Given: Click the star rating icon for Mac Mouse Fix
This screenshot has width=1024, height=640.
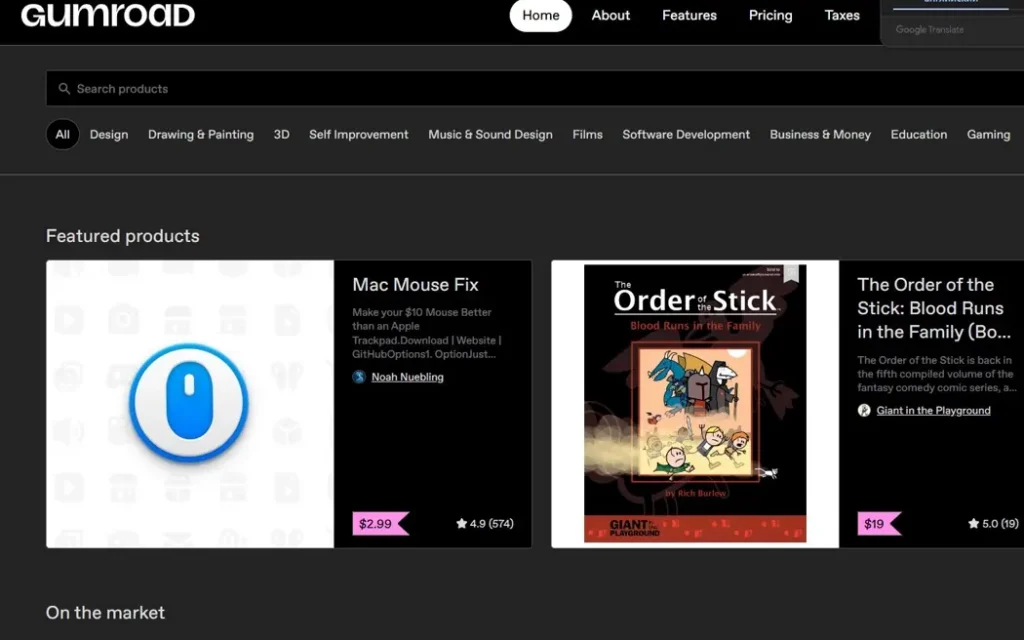Looking at the screenshot, I should 461,523.
